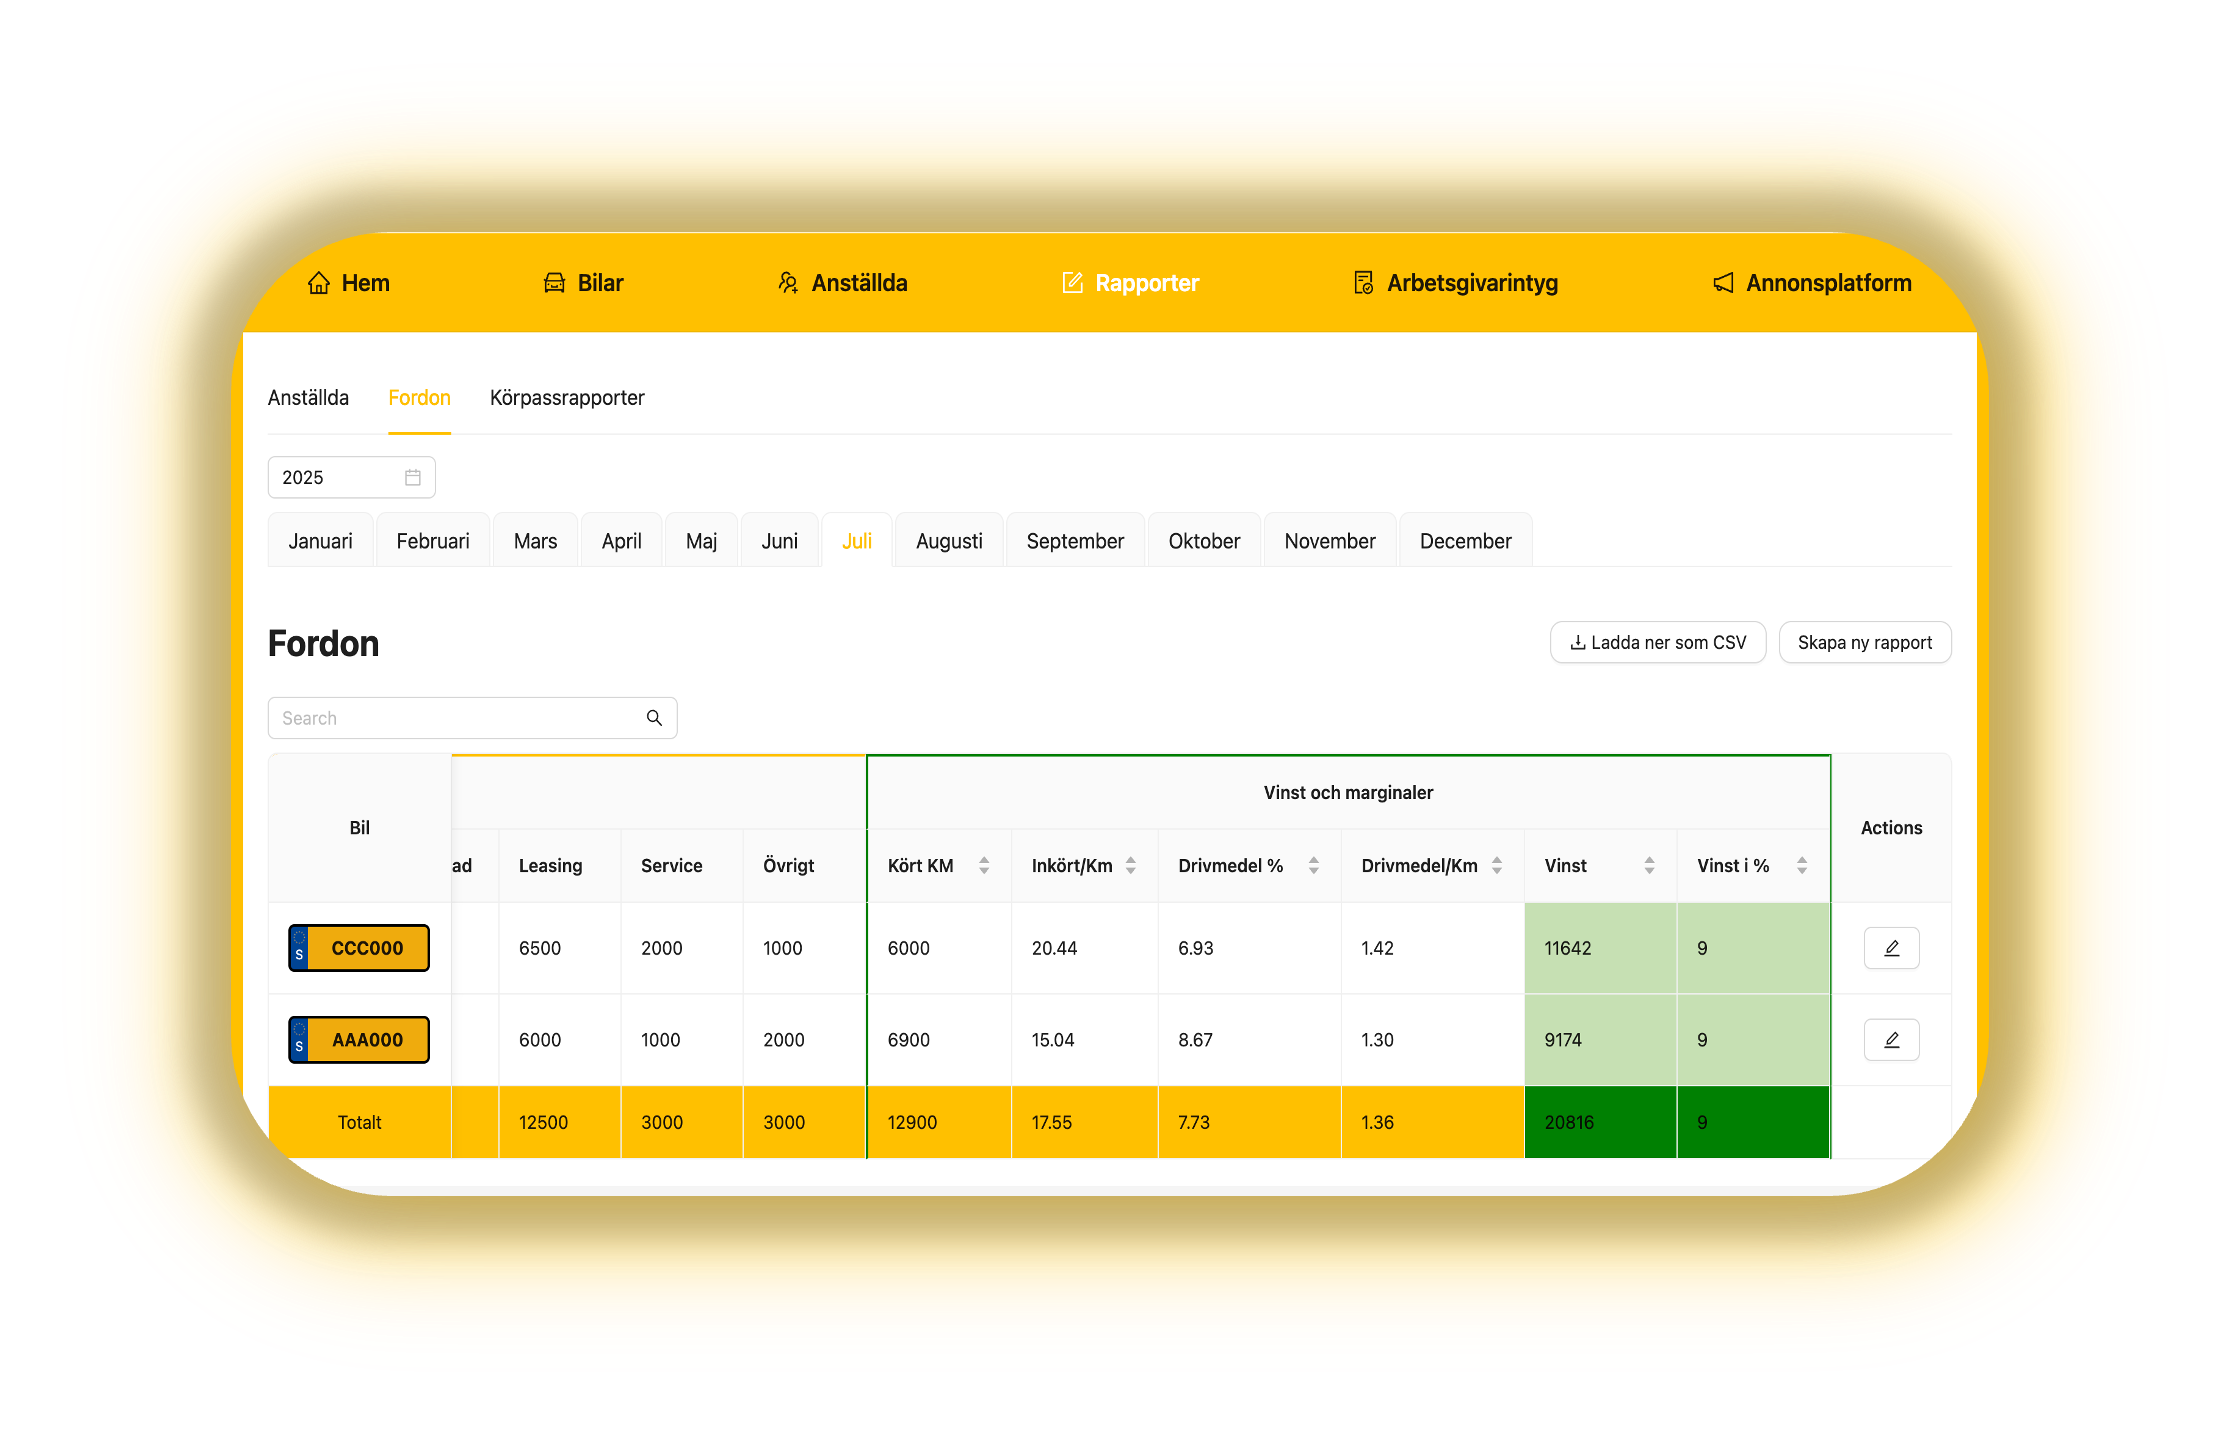Edit the AAA000 row with pencil icon
Screen dimensions: 2238x1438
[1891, 1040]
